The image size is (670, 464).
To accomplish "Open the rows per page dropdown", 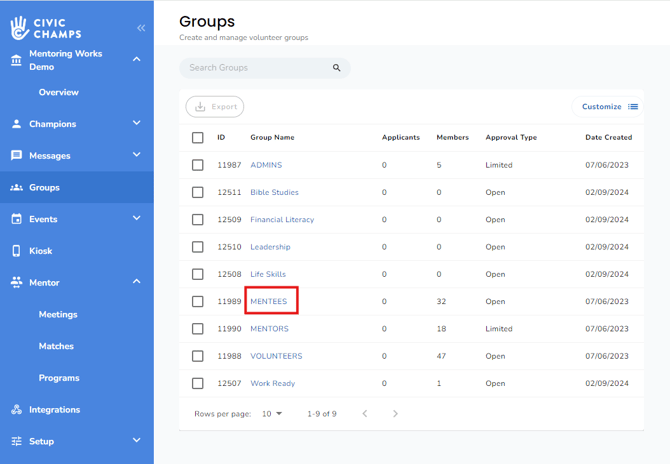I will (272, 414).
